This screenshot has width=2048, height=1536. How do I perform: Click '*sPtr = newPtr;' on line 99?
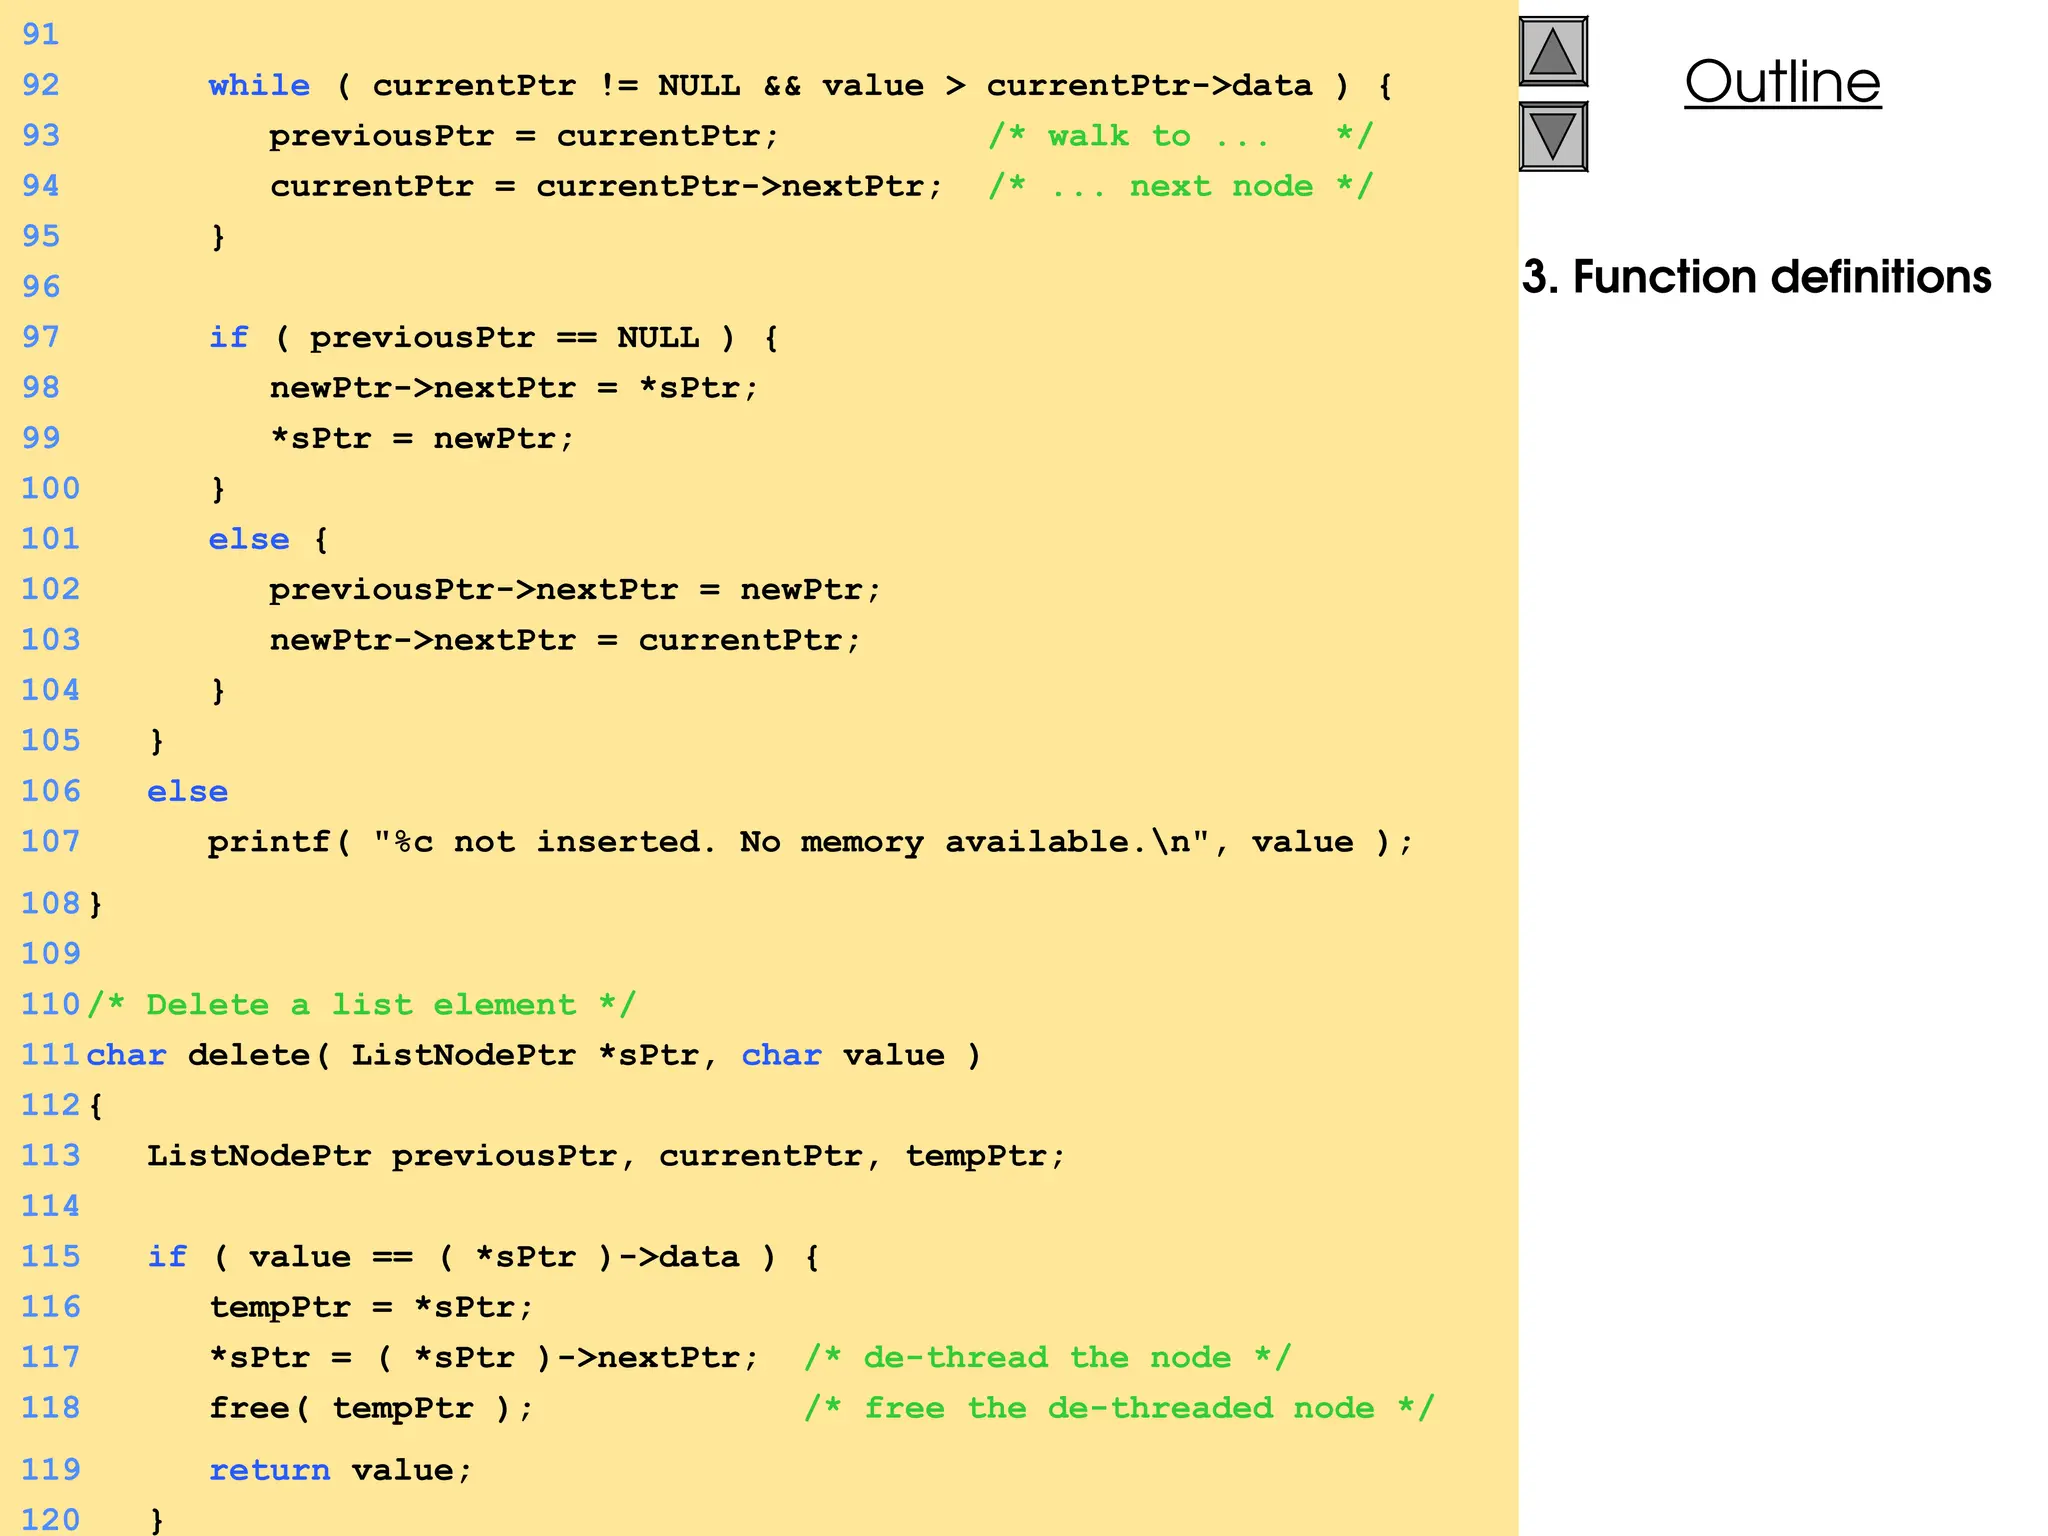[422, 438]
